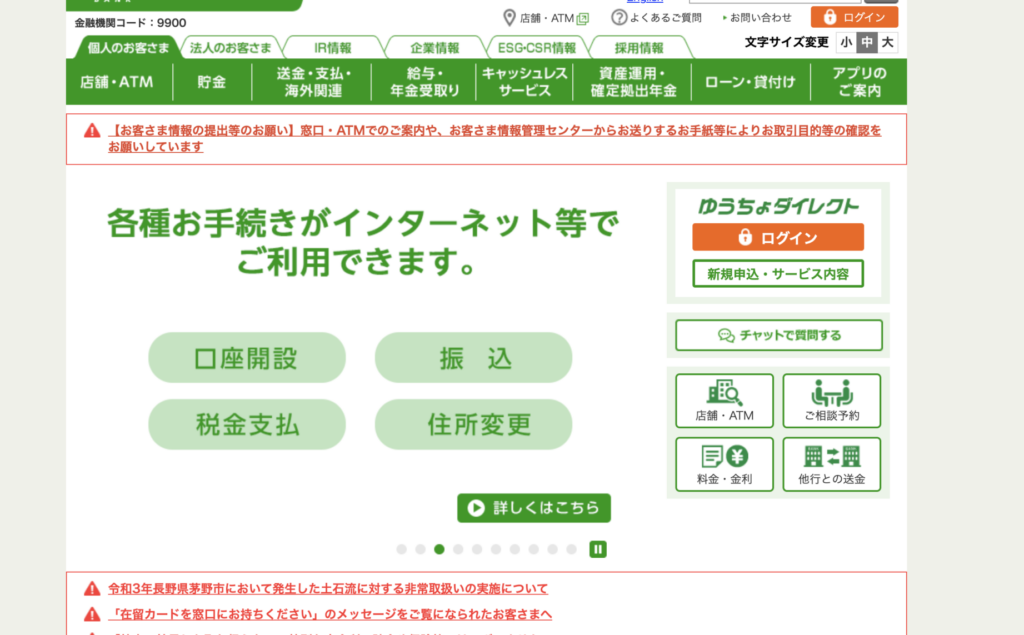Viewport: 1024px width, 635px height.
Task: Switch to the 法人のお客さま tab
Action: 231,47
